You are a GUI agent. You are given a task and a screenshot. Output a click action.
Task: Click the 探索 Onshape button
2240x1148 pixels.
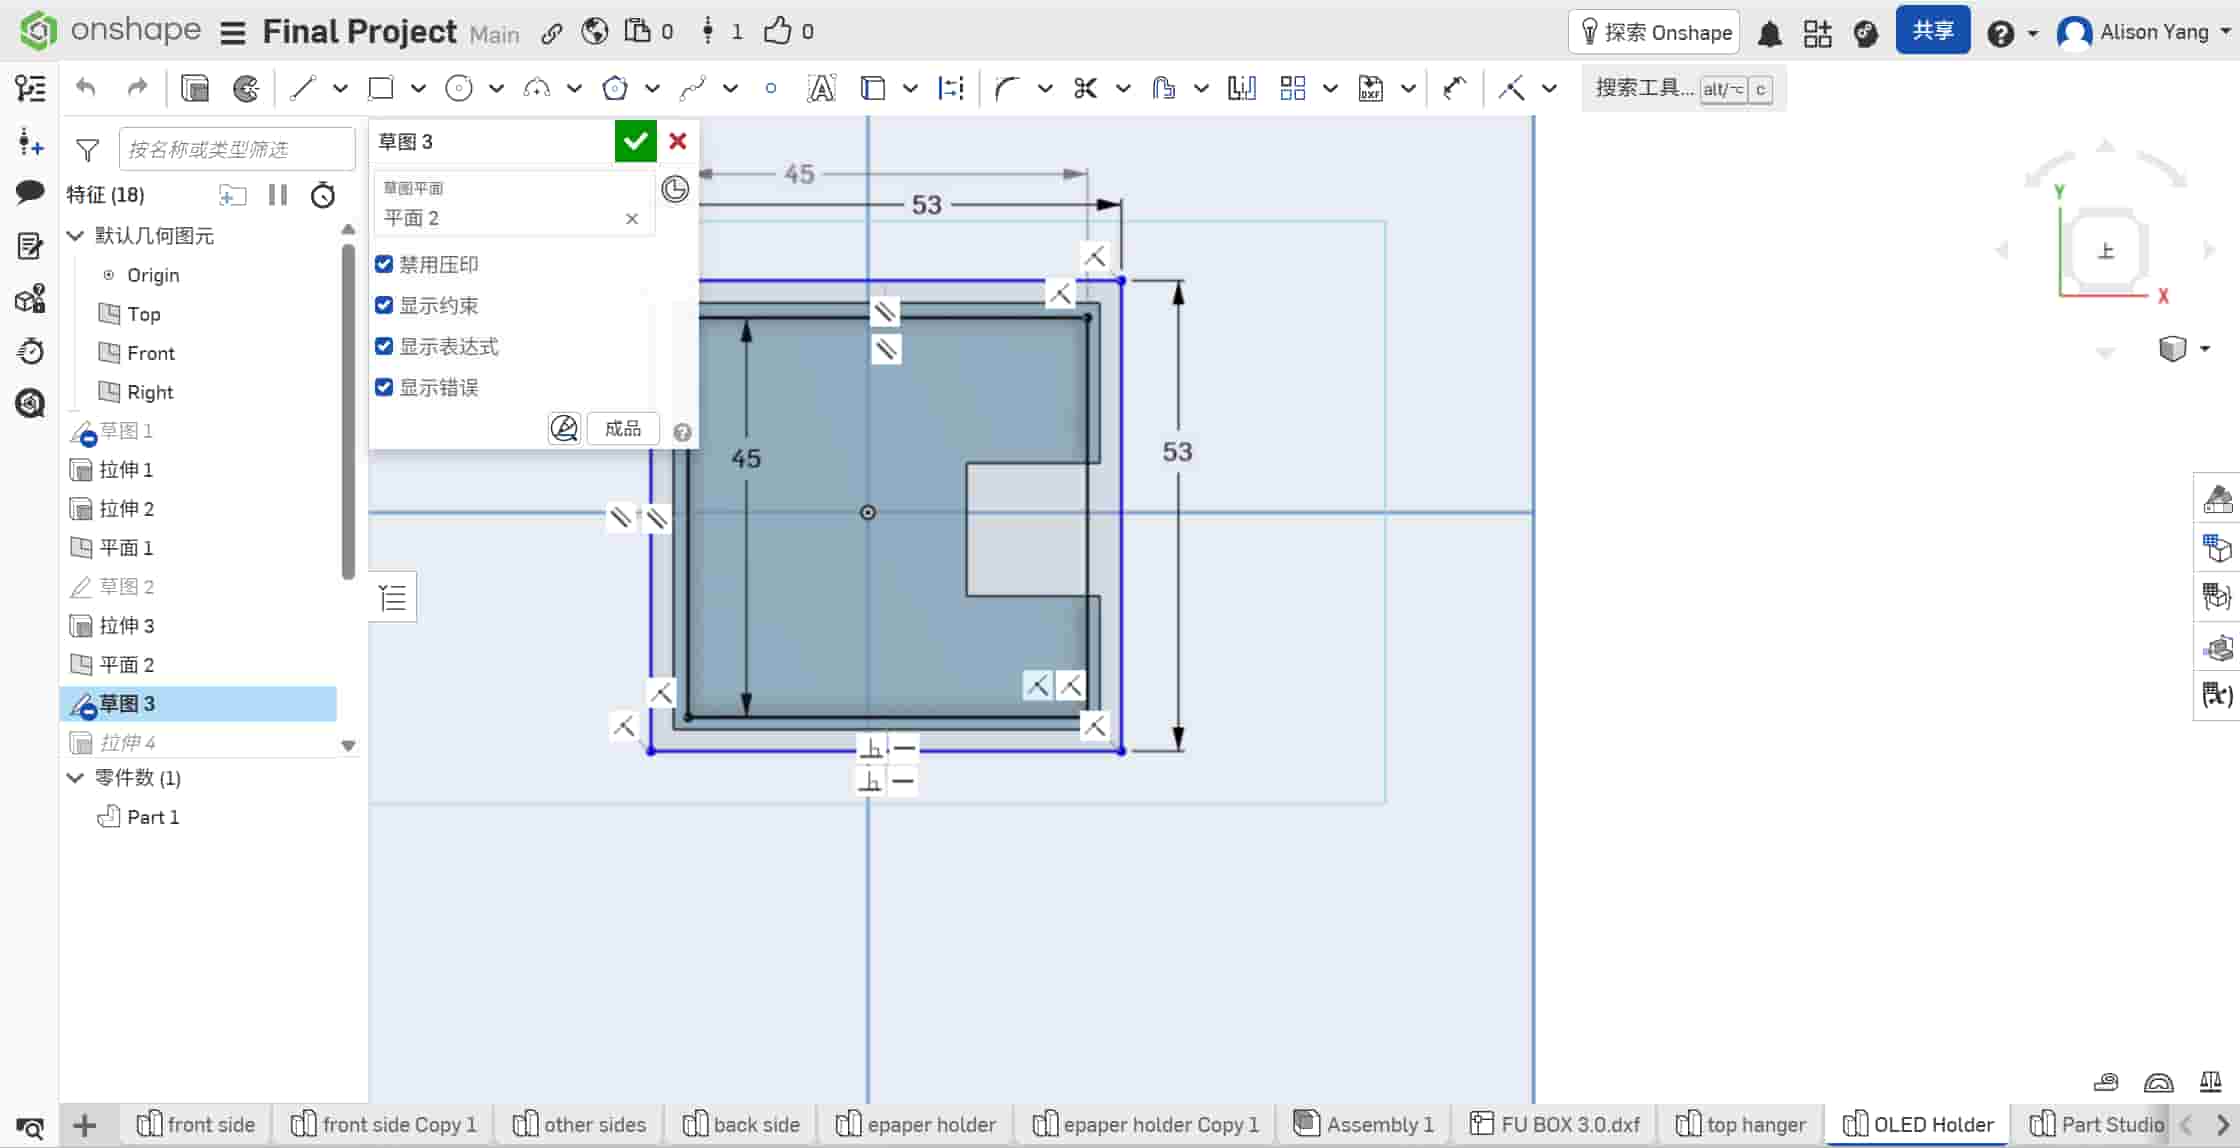(1655, 33)
